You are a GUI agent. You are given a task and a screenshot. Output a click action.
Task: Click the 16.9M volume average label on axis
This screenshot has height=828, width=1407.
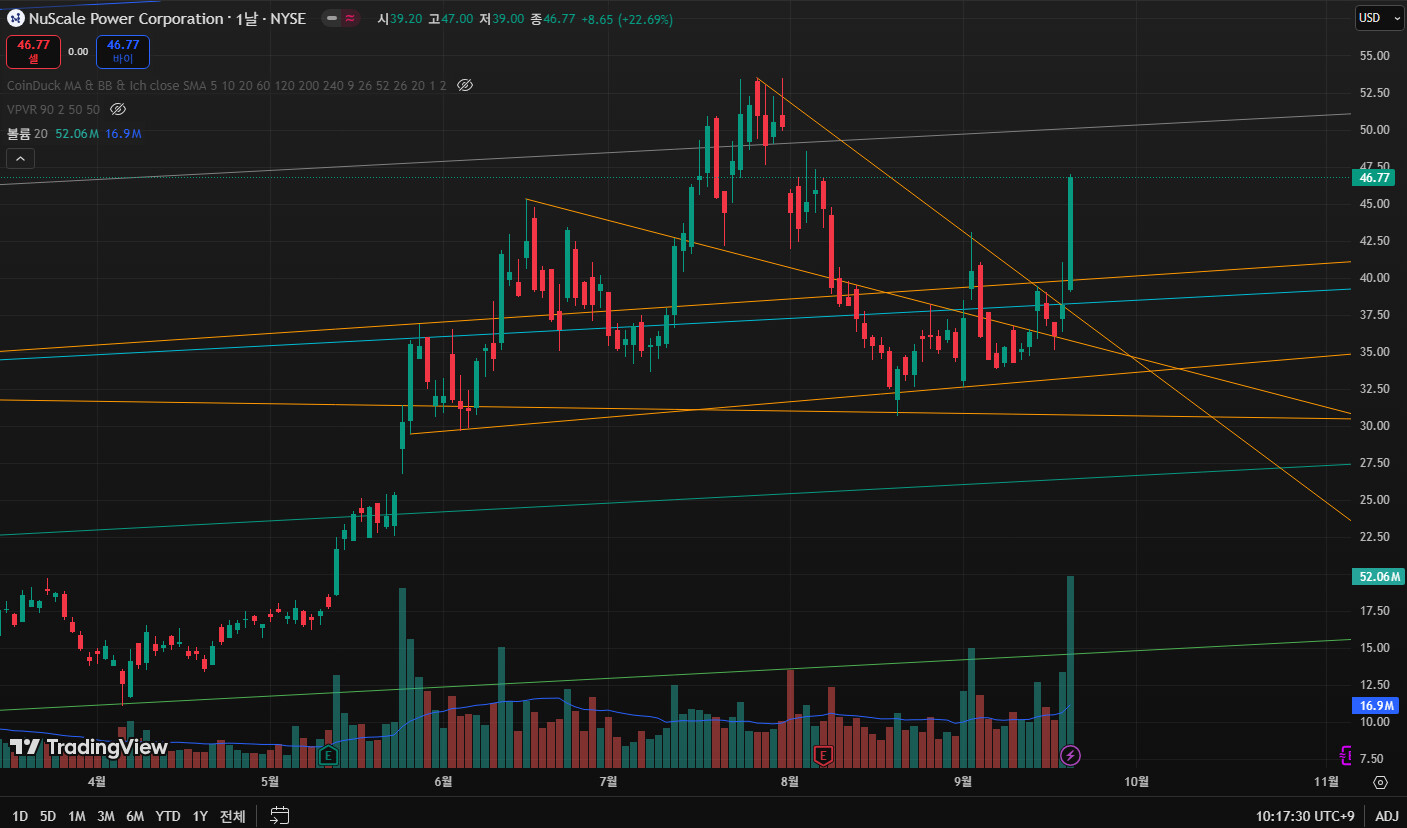pyautogui.click(x=1376, y=706)
